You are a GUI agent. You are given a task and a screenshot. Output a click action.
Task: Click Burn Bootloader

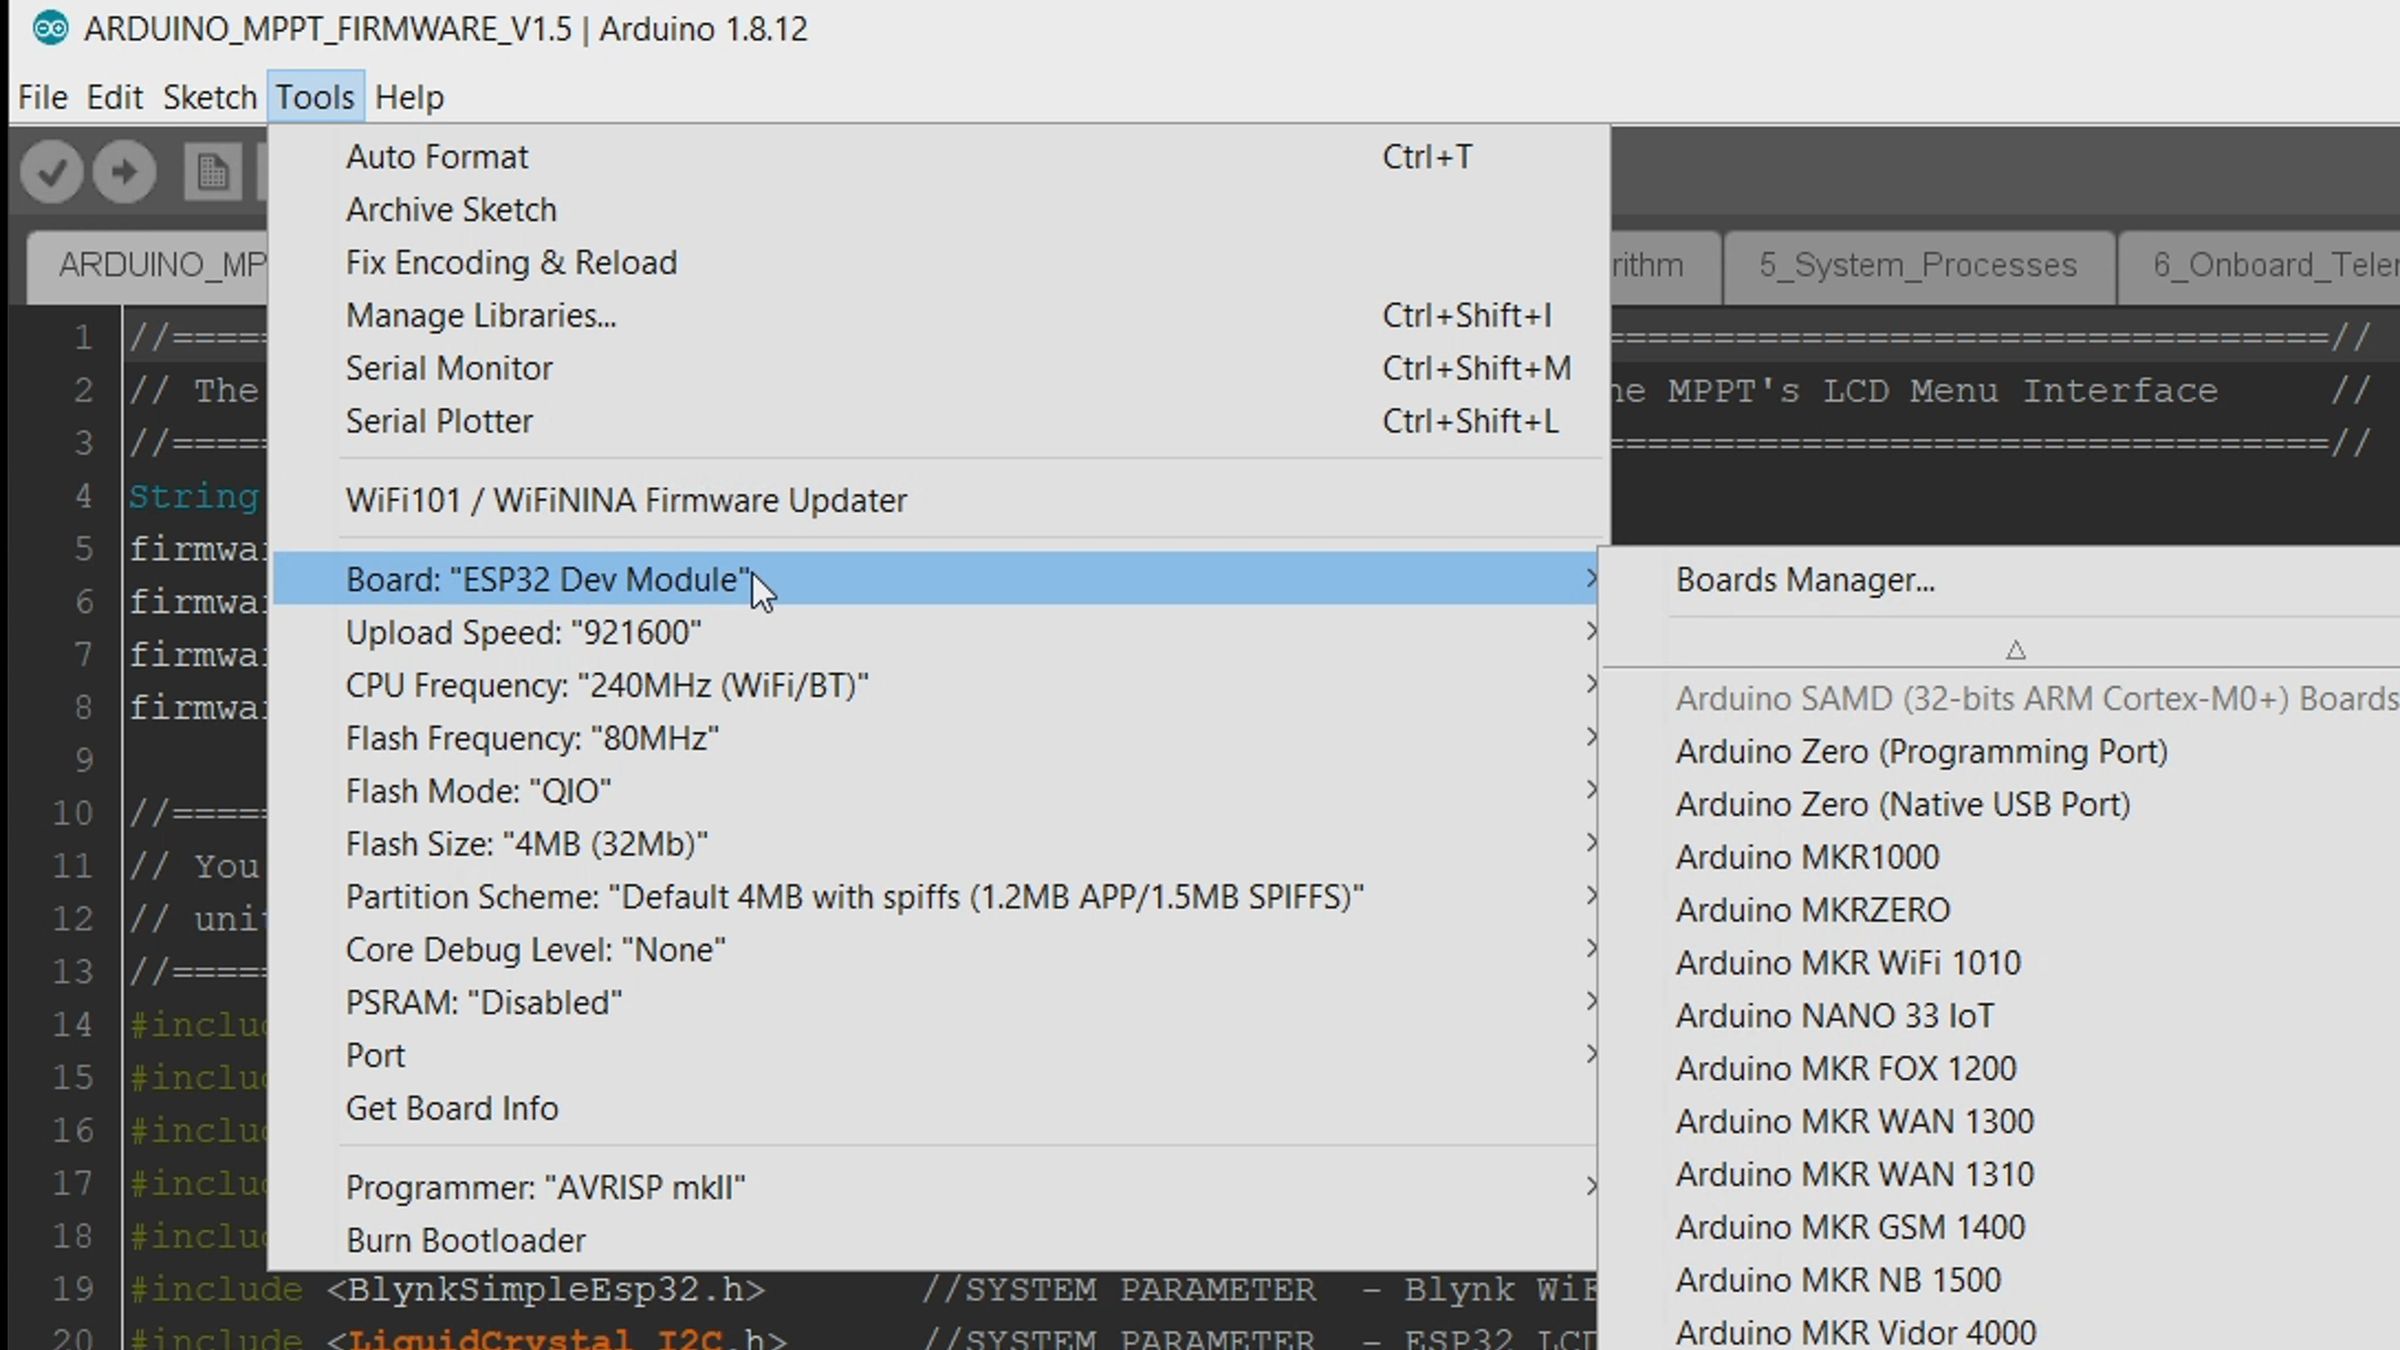click(x=936, y=1241)
